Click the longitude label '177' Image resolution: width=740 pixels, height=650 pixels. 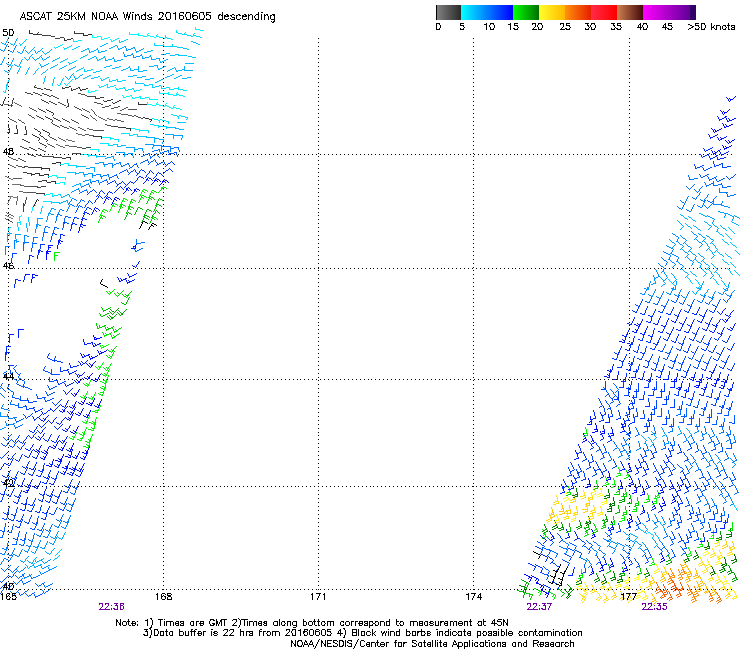click(628, 597)
